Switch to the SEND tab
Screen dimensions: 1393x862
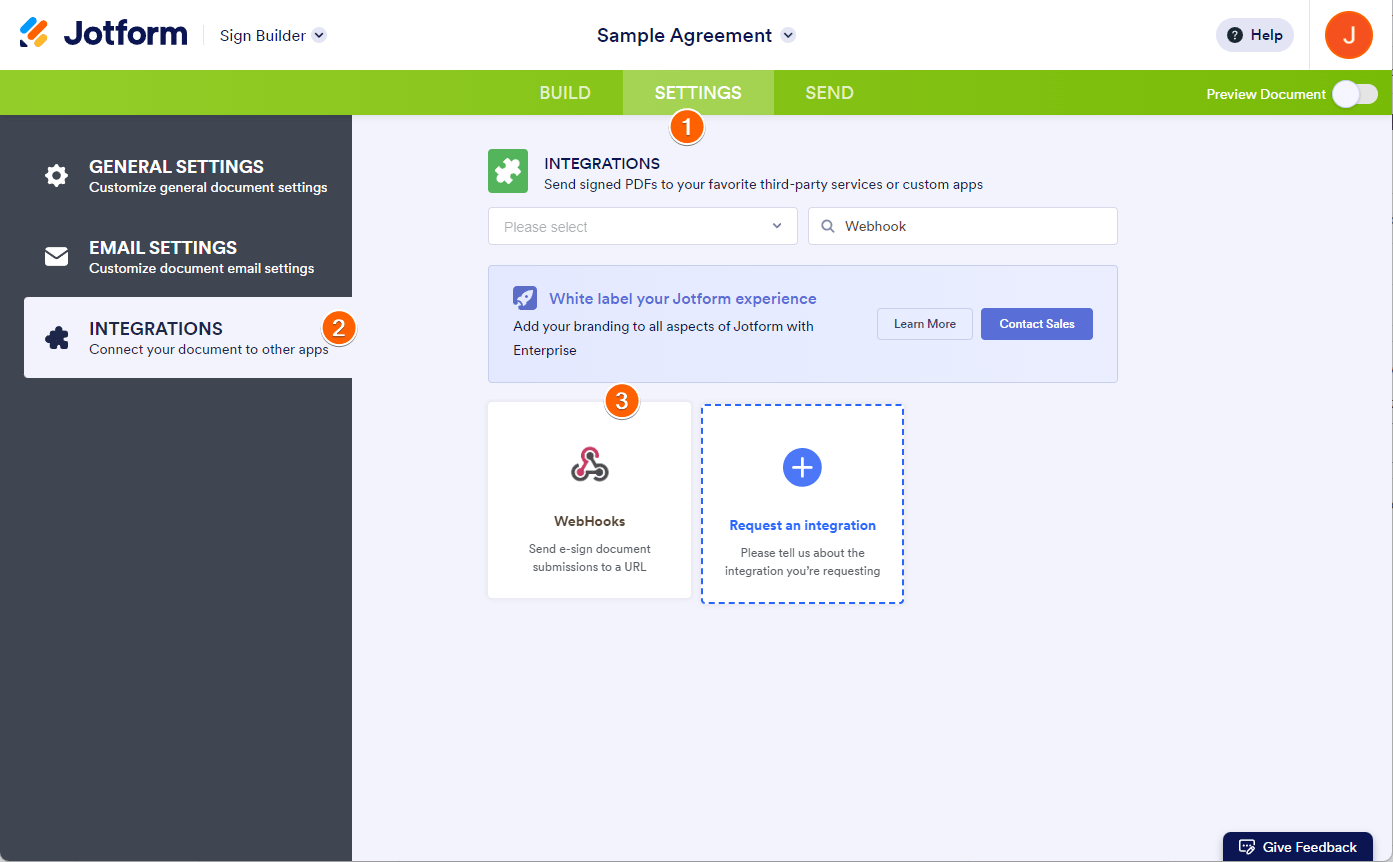coord(829,93)
